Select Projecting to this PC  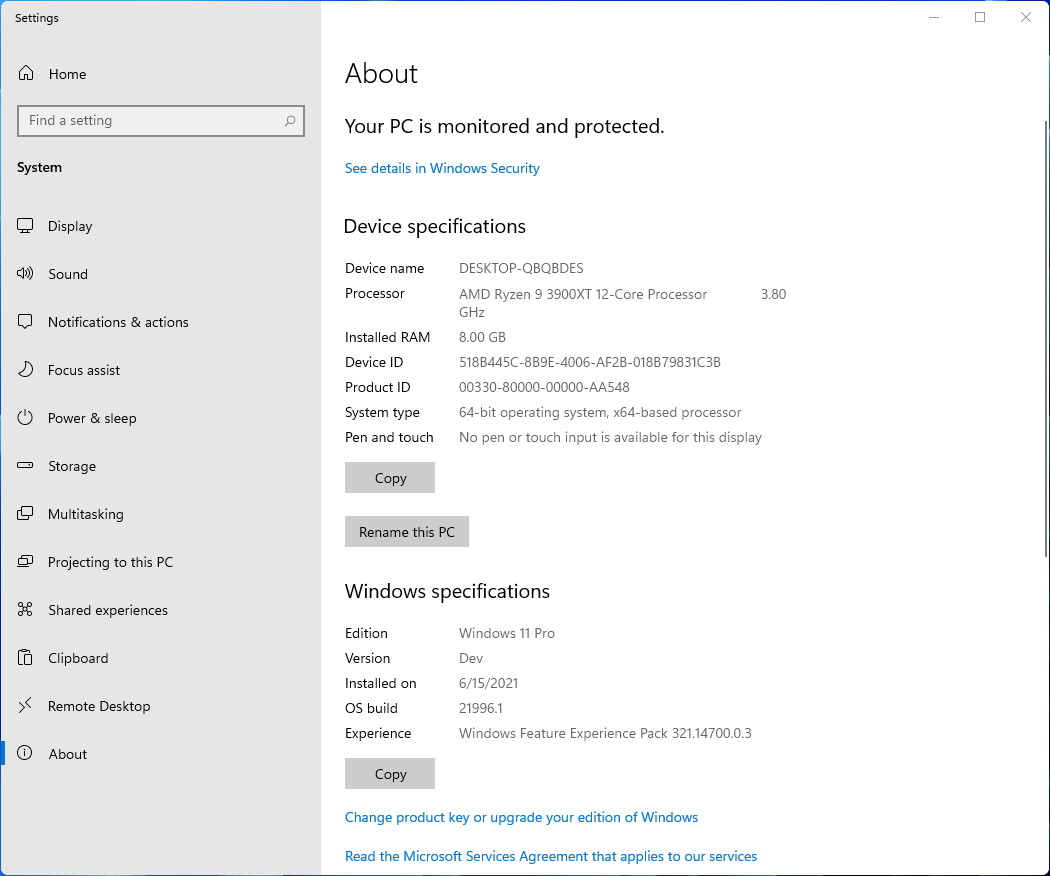click(110, 563)
